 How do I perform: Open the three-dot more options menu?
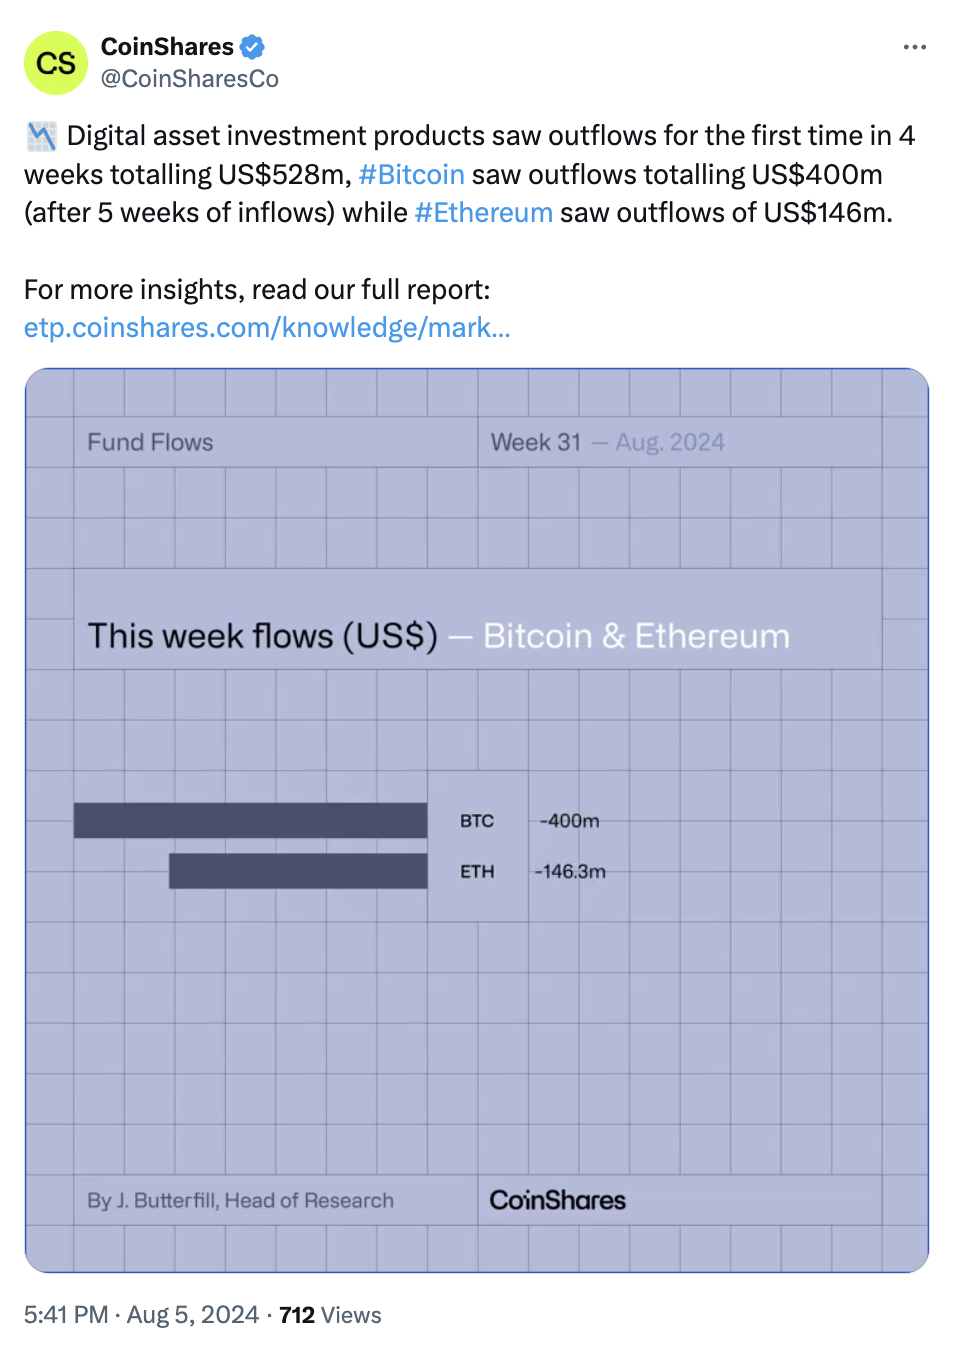click(x=914, y=47)
